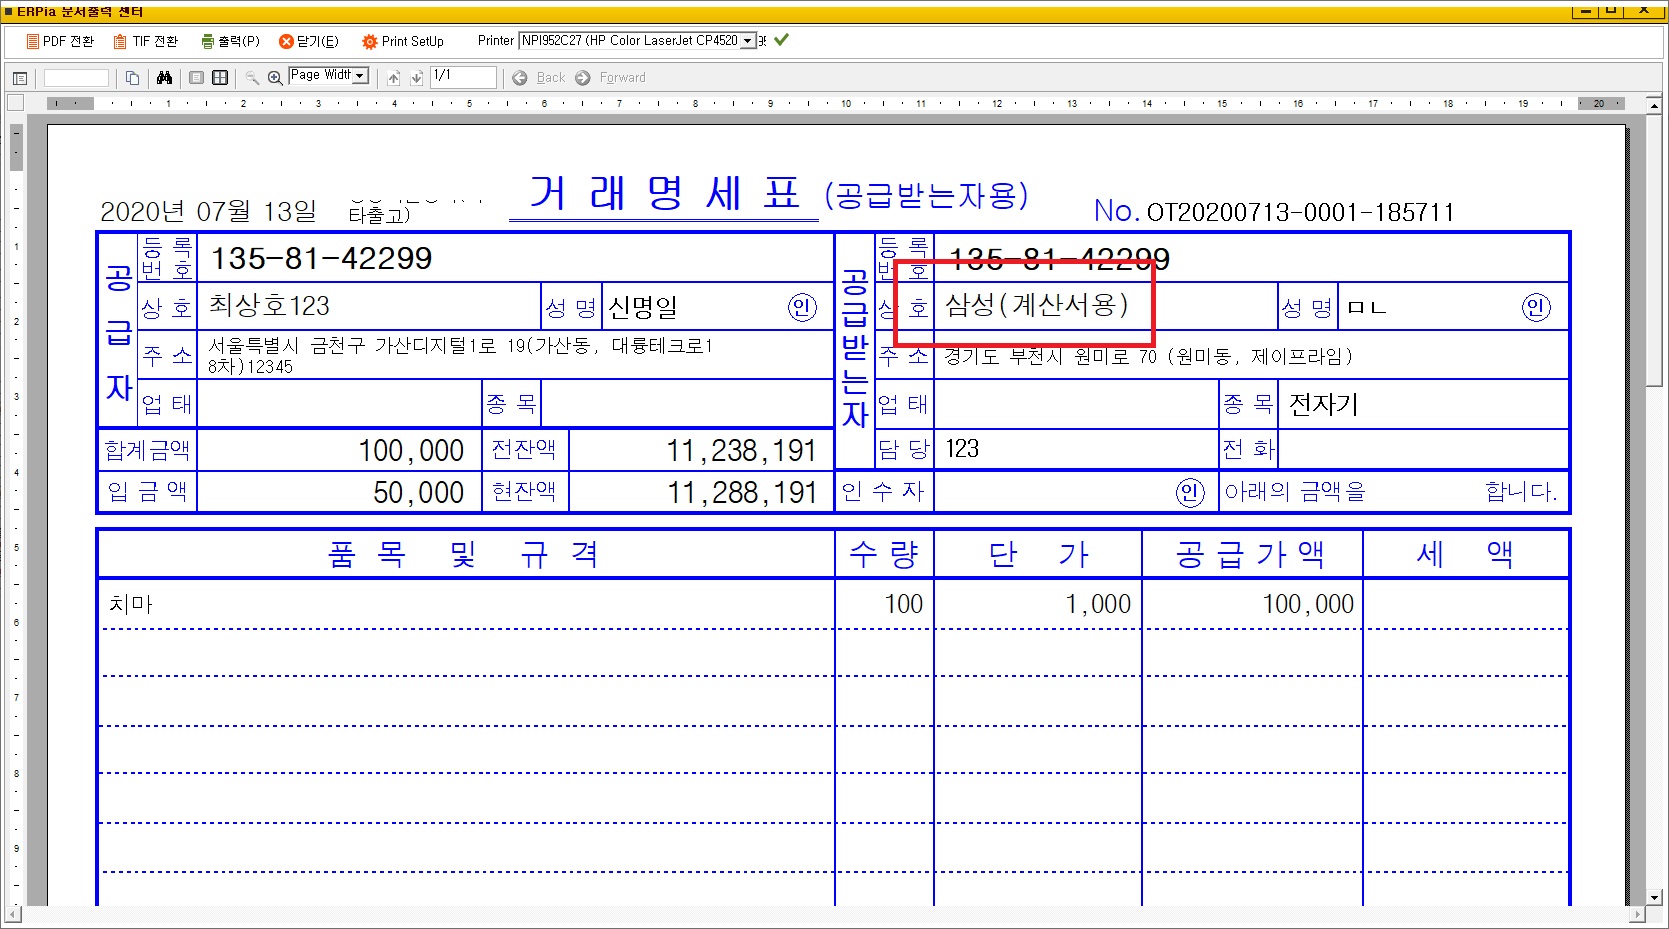1669x929 pixels.
Task: Select the binoculars search icon
Action: point(165,77)
